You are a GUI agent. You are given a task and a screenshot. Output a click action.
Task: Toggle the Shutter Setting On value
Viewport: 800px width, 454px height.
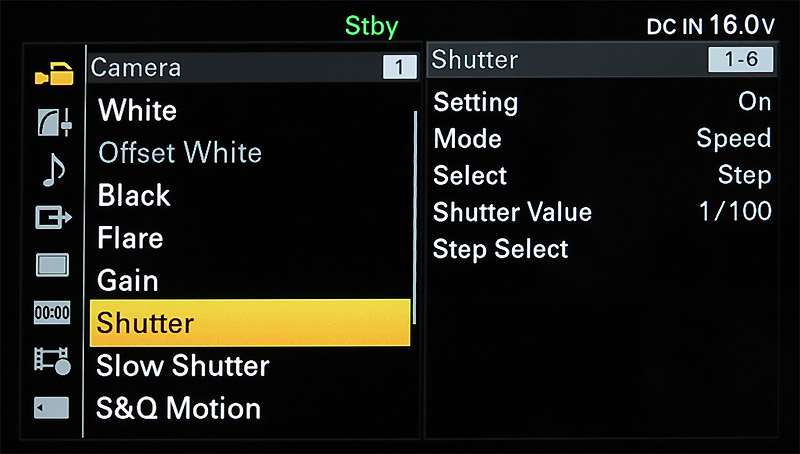pyautogui.click(x=754, y=102)
